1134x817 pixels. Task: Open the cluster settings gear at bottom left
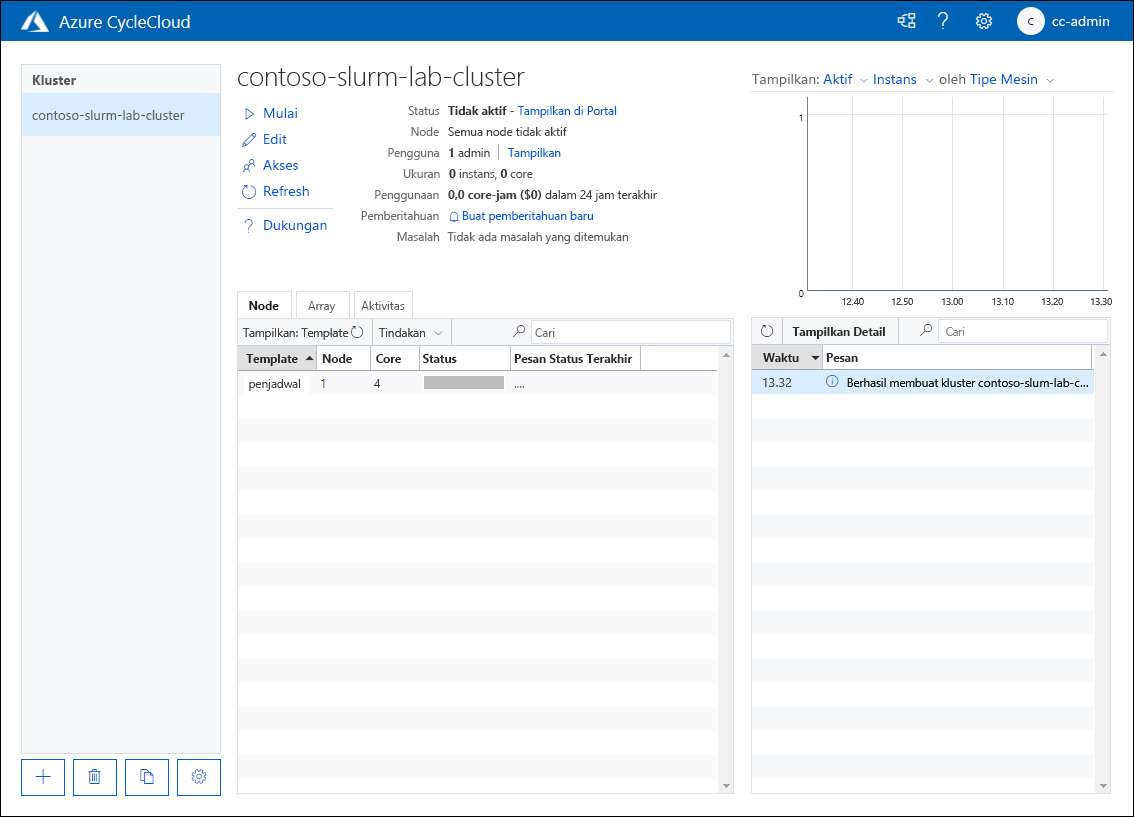[x=198, y=777]
